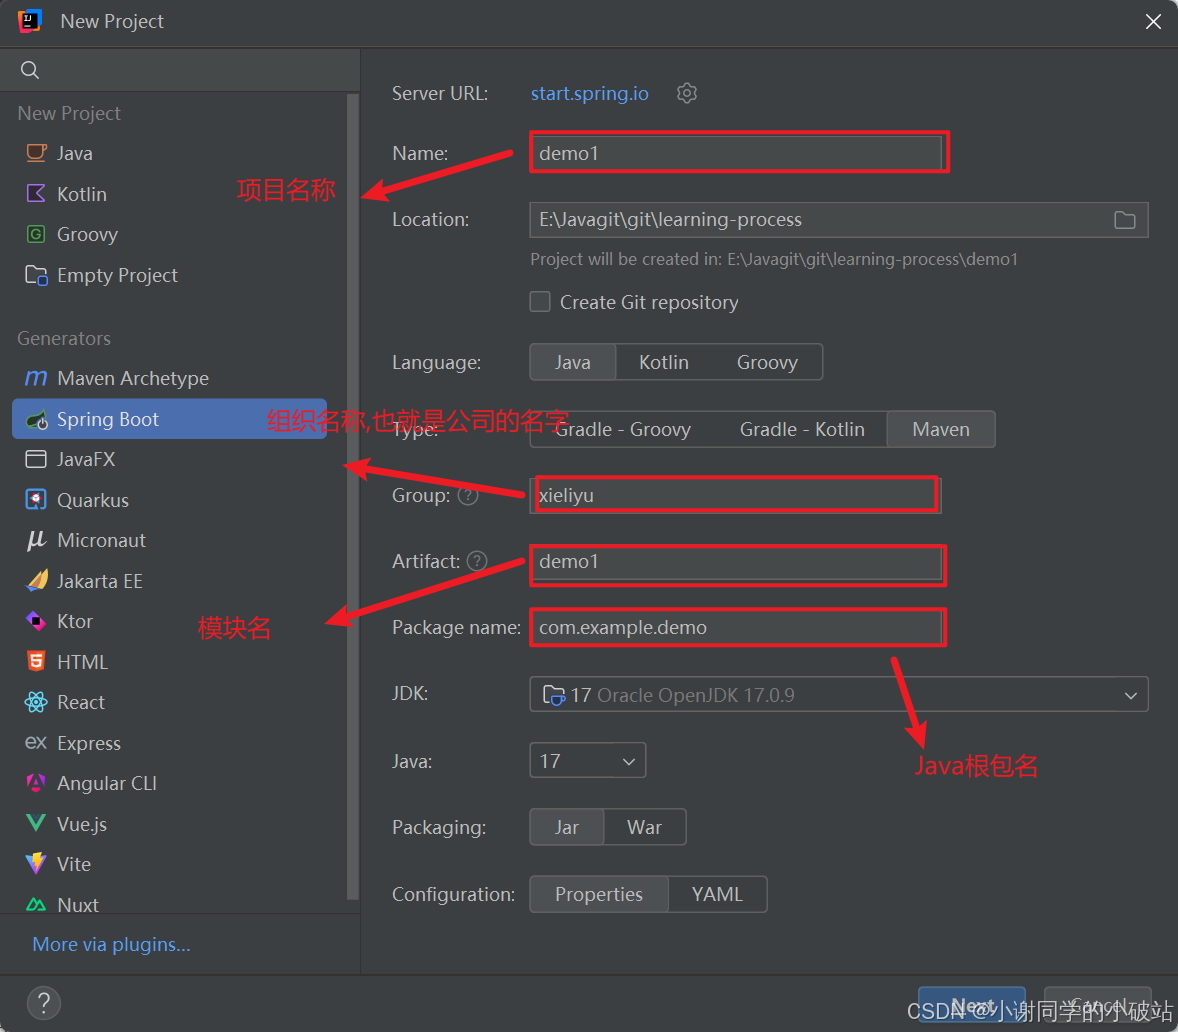Enable Create Git repository checkbox
The height and width of the screenshot is (1032, 1178).
(x=540, y=302)
